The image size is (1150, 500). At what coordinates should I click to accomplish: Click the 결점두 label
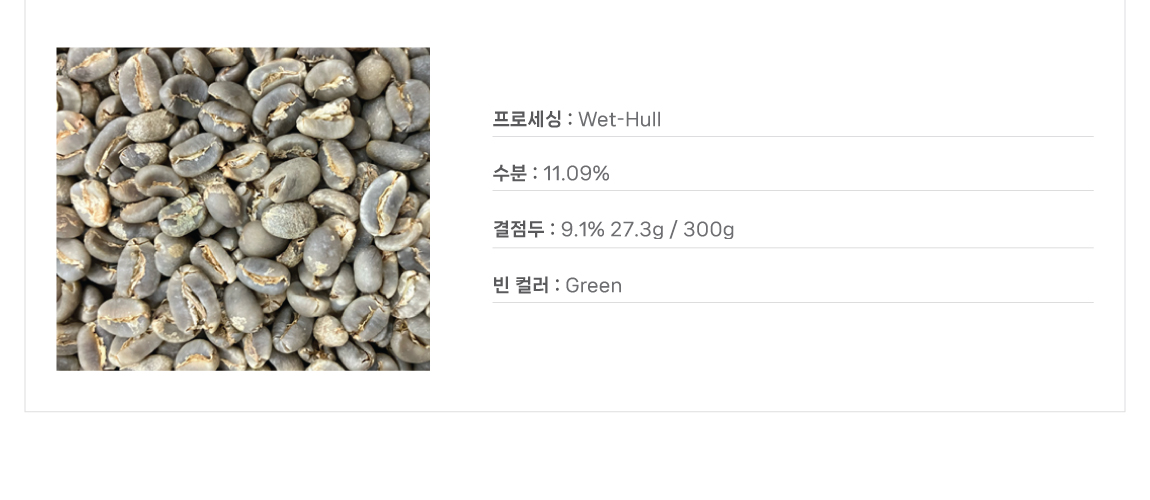click(x=518, y=230)
